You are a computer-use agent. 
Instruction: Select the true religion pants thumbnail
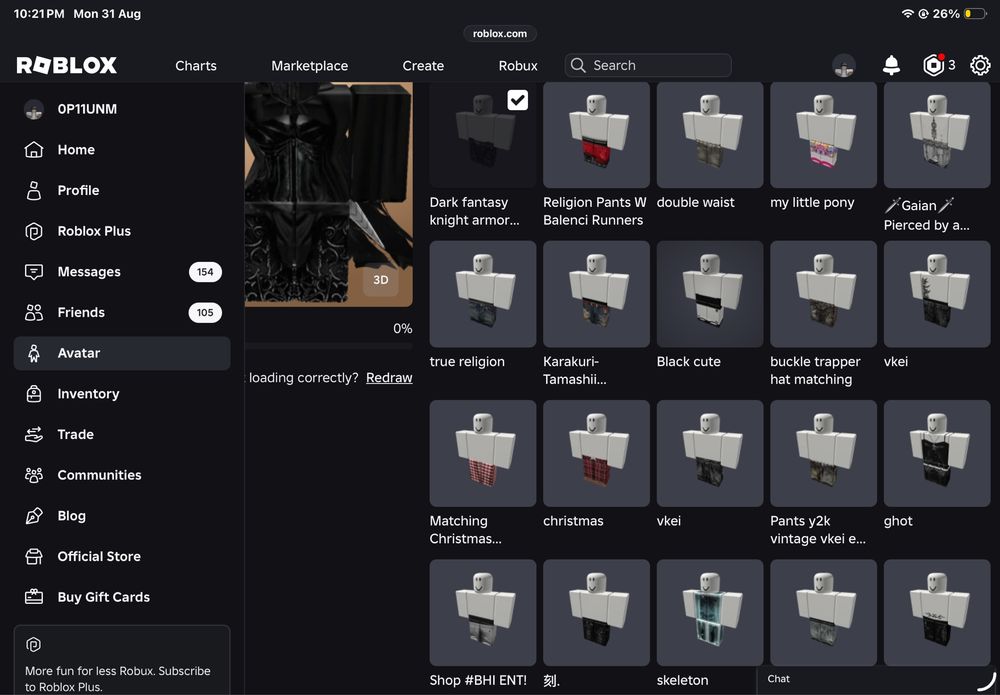pyautogui.click(x=483, y=294)
